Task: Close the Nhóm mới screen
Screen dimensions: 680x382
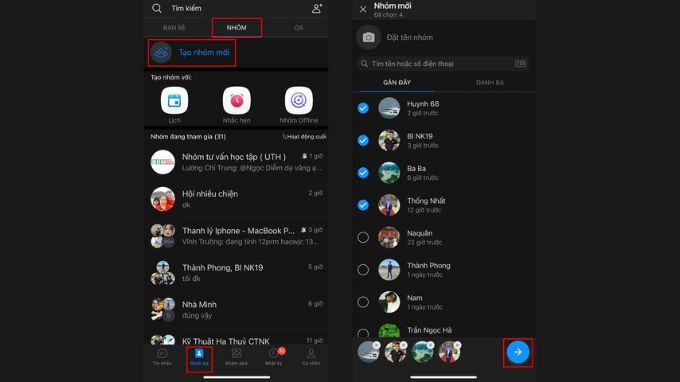Action: (x=363, y=9)
